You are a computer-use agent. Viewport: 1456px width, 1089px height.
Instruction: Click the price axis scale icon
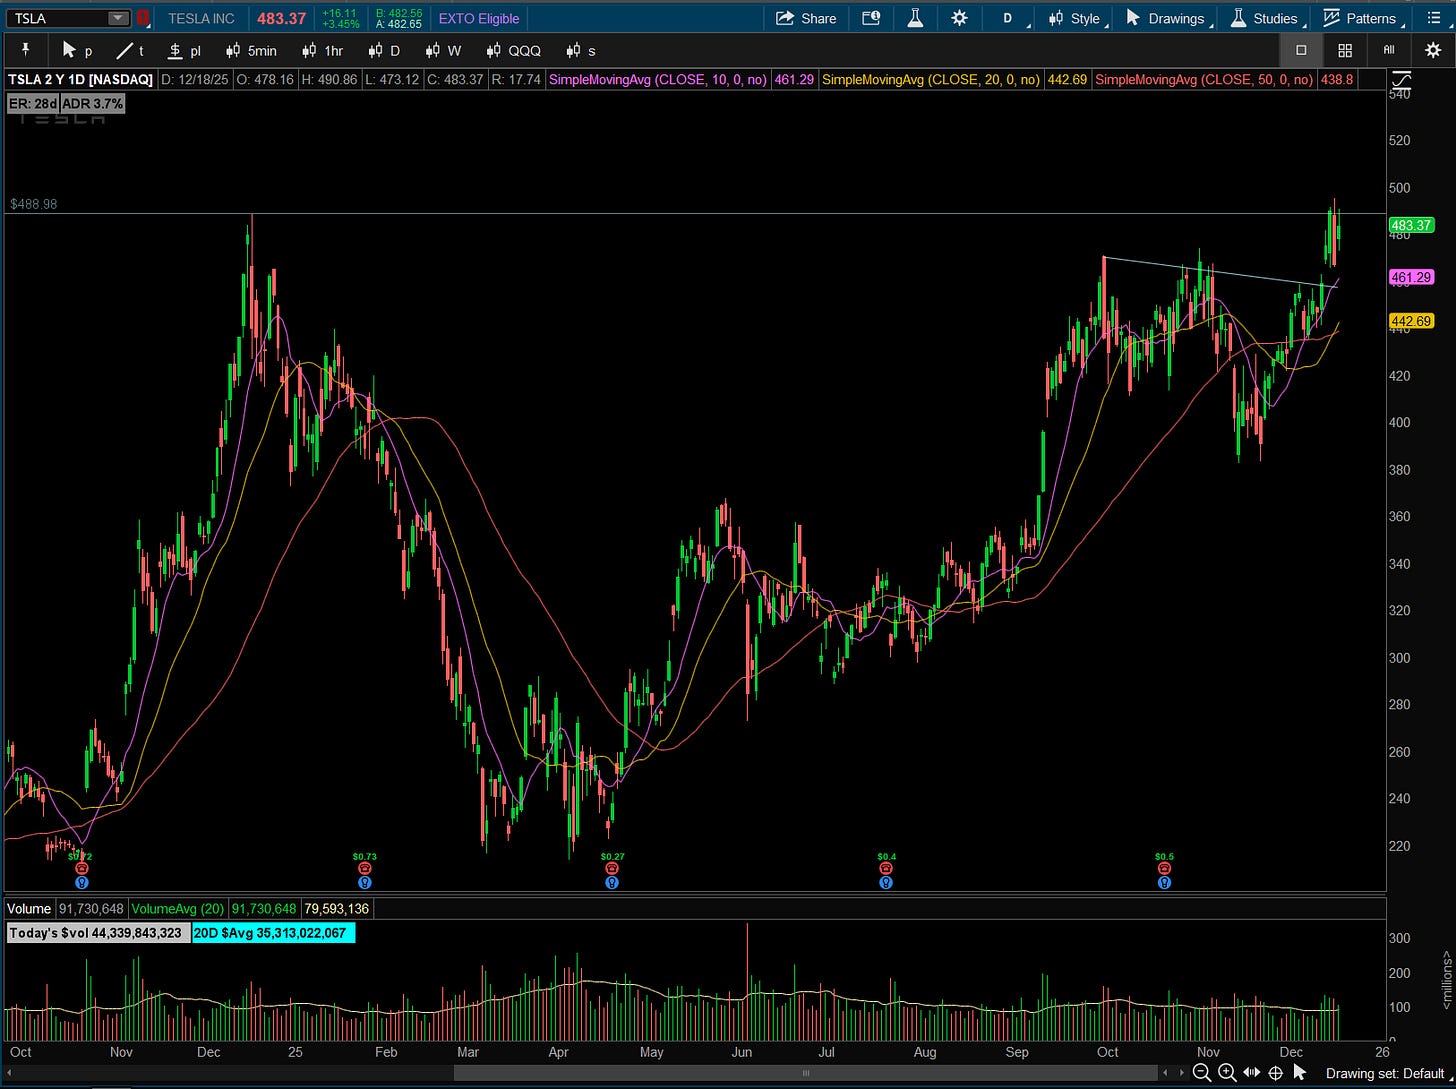[x=1402, y=79]
